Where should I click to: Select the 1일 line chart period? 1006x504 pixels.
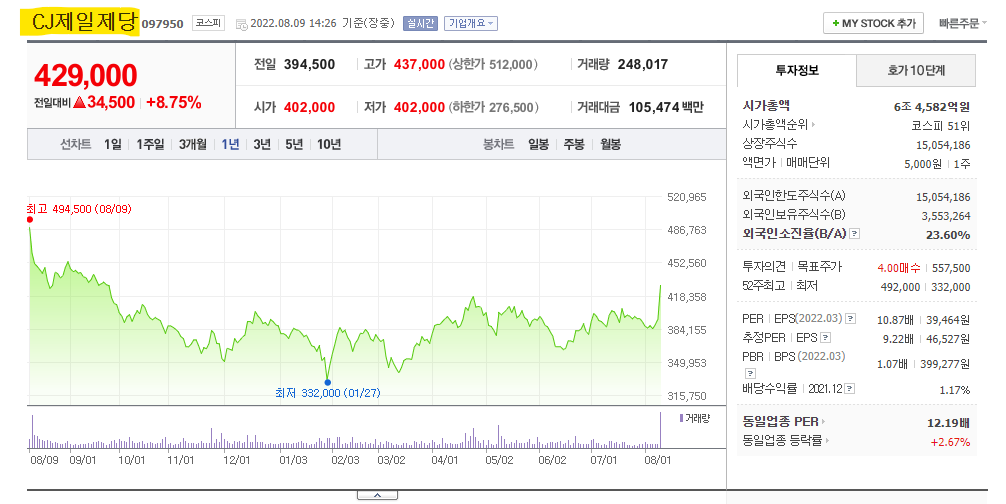click(x=112, y=144)
